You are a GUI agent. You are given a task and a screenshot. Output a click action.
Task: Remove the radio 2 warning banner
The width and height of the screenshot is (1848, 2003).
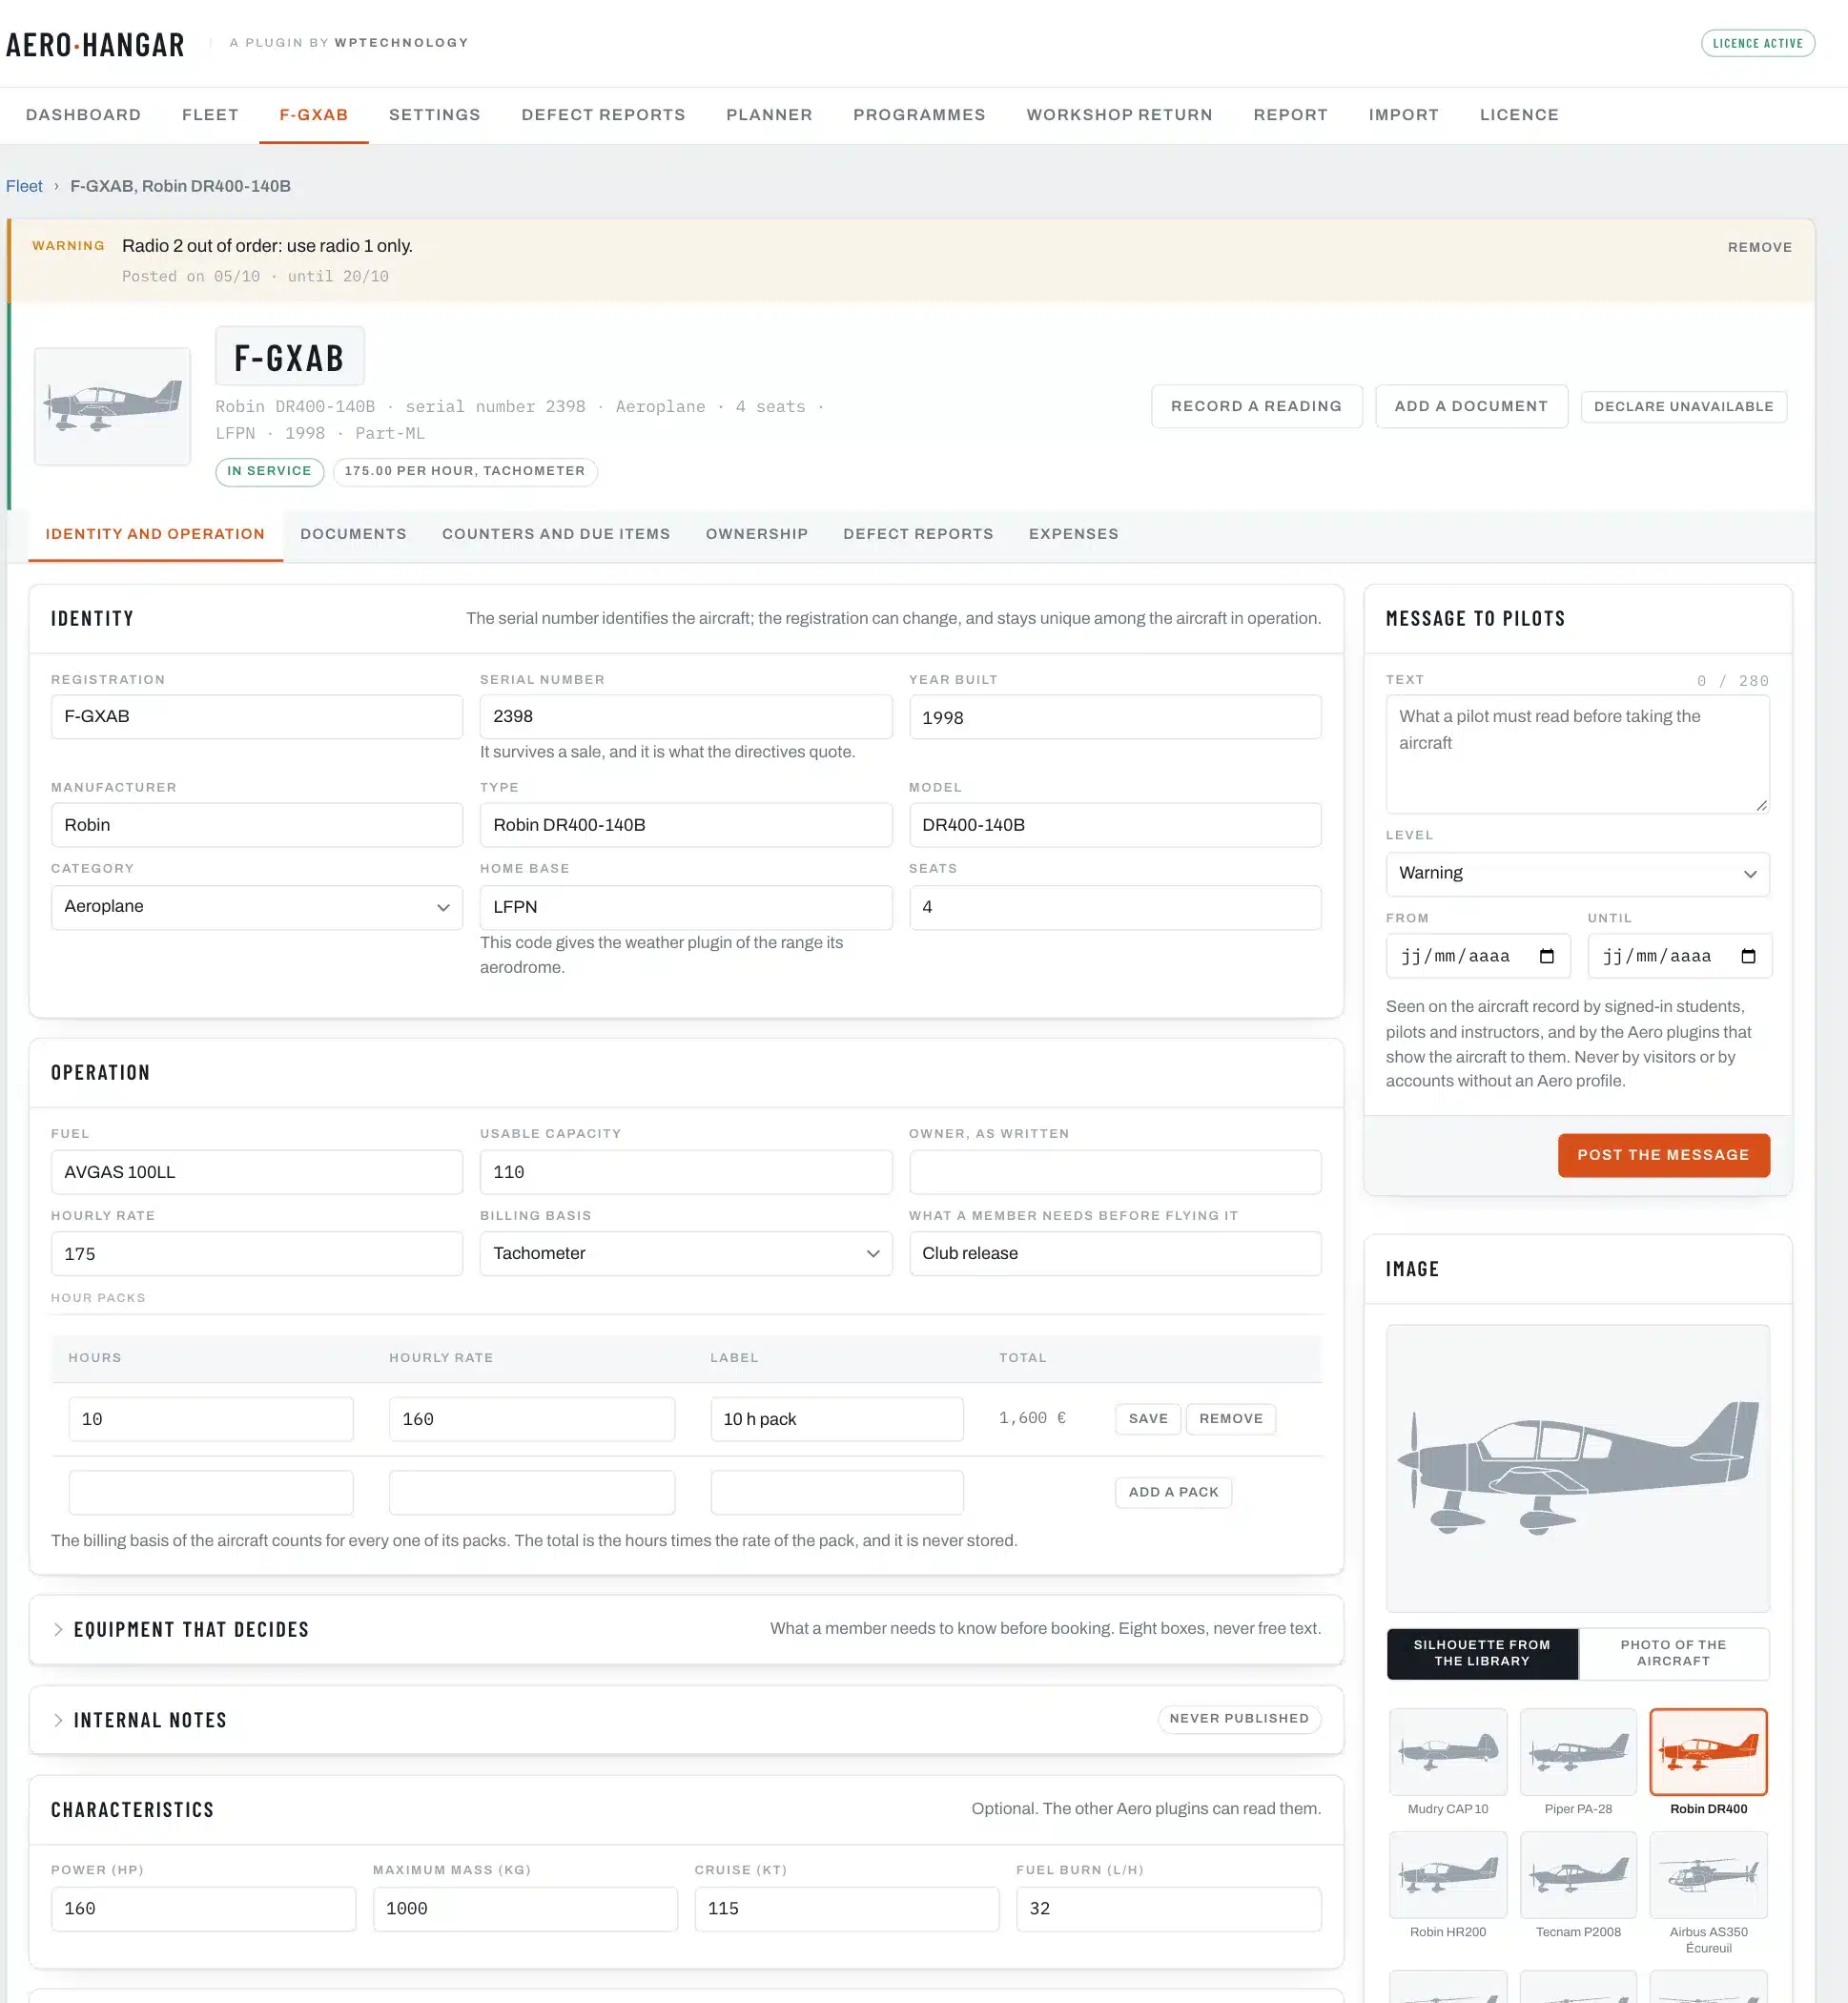1759,247
